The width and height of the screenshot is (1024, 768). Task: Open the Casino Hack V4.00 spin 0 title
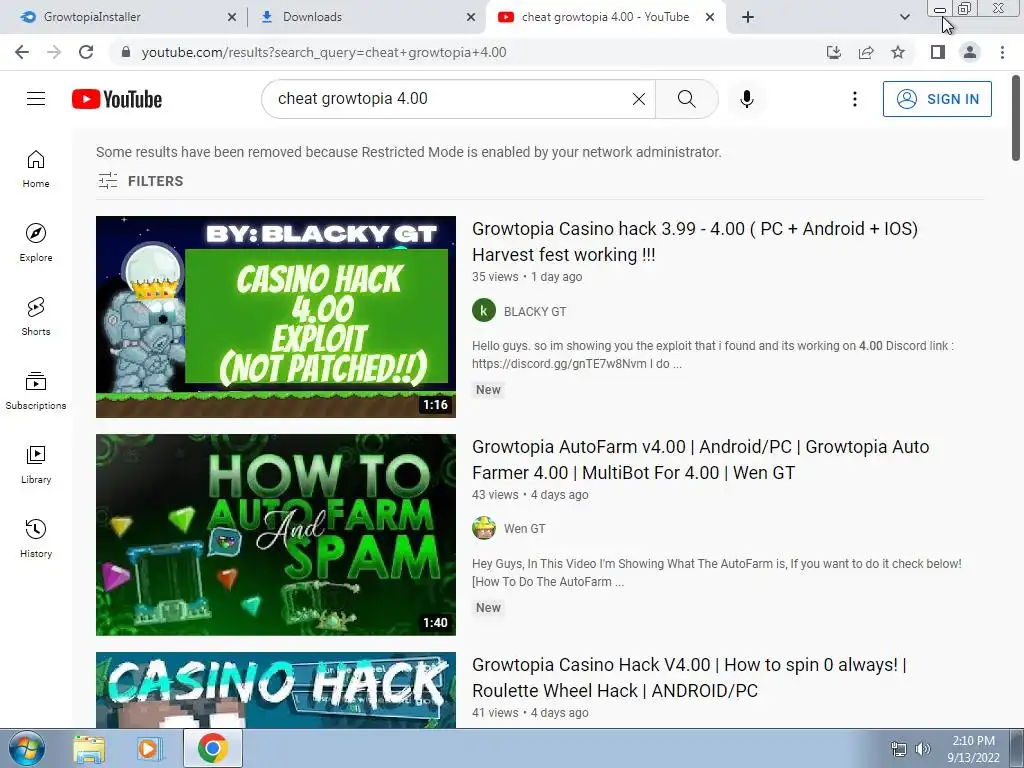689,678
